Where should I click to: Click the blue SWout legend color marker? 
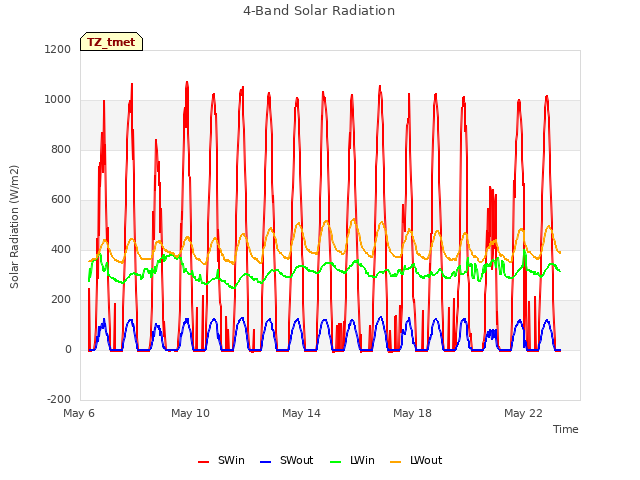(x=265, y=462)
